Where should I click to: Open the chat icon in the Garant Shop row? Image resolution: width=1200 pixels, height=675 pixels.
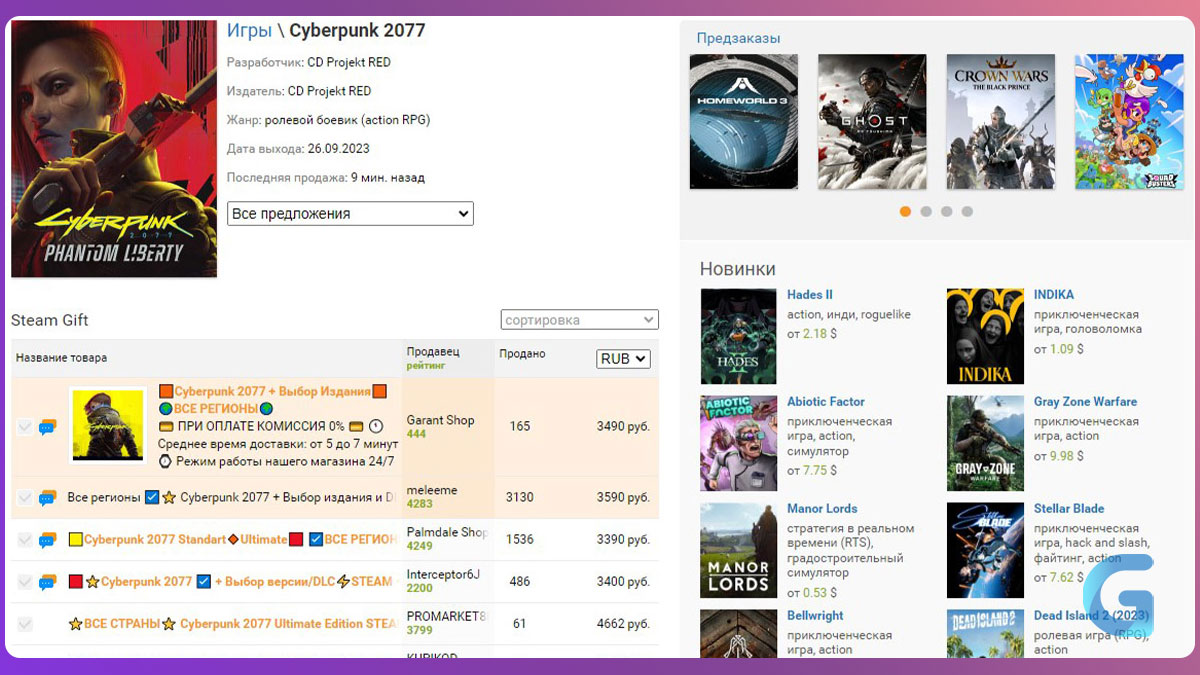(47, 427)
